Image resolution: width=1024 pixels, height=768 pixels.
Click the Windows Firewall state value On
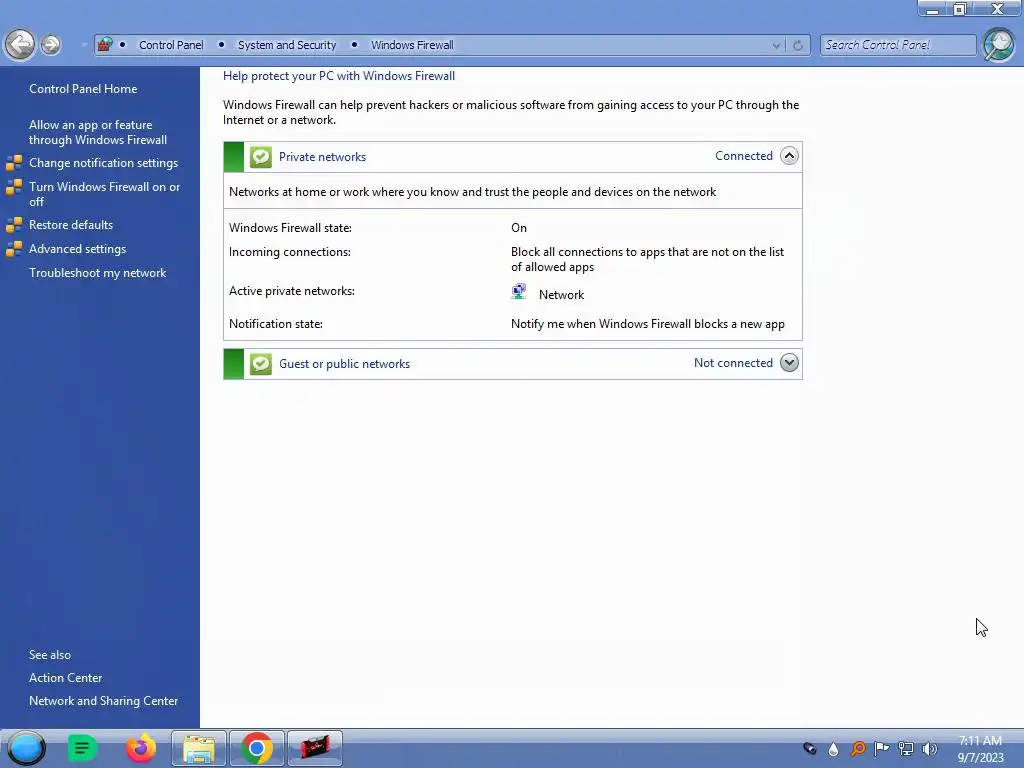tap(519, 228)
